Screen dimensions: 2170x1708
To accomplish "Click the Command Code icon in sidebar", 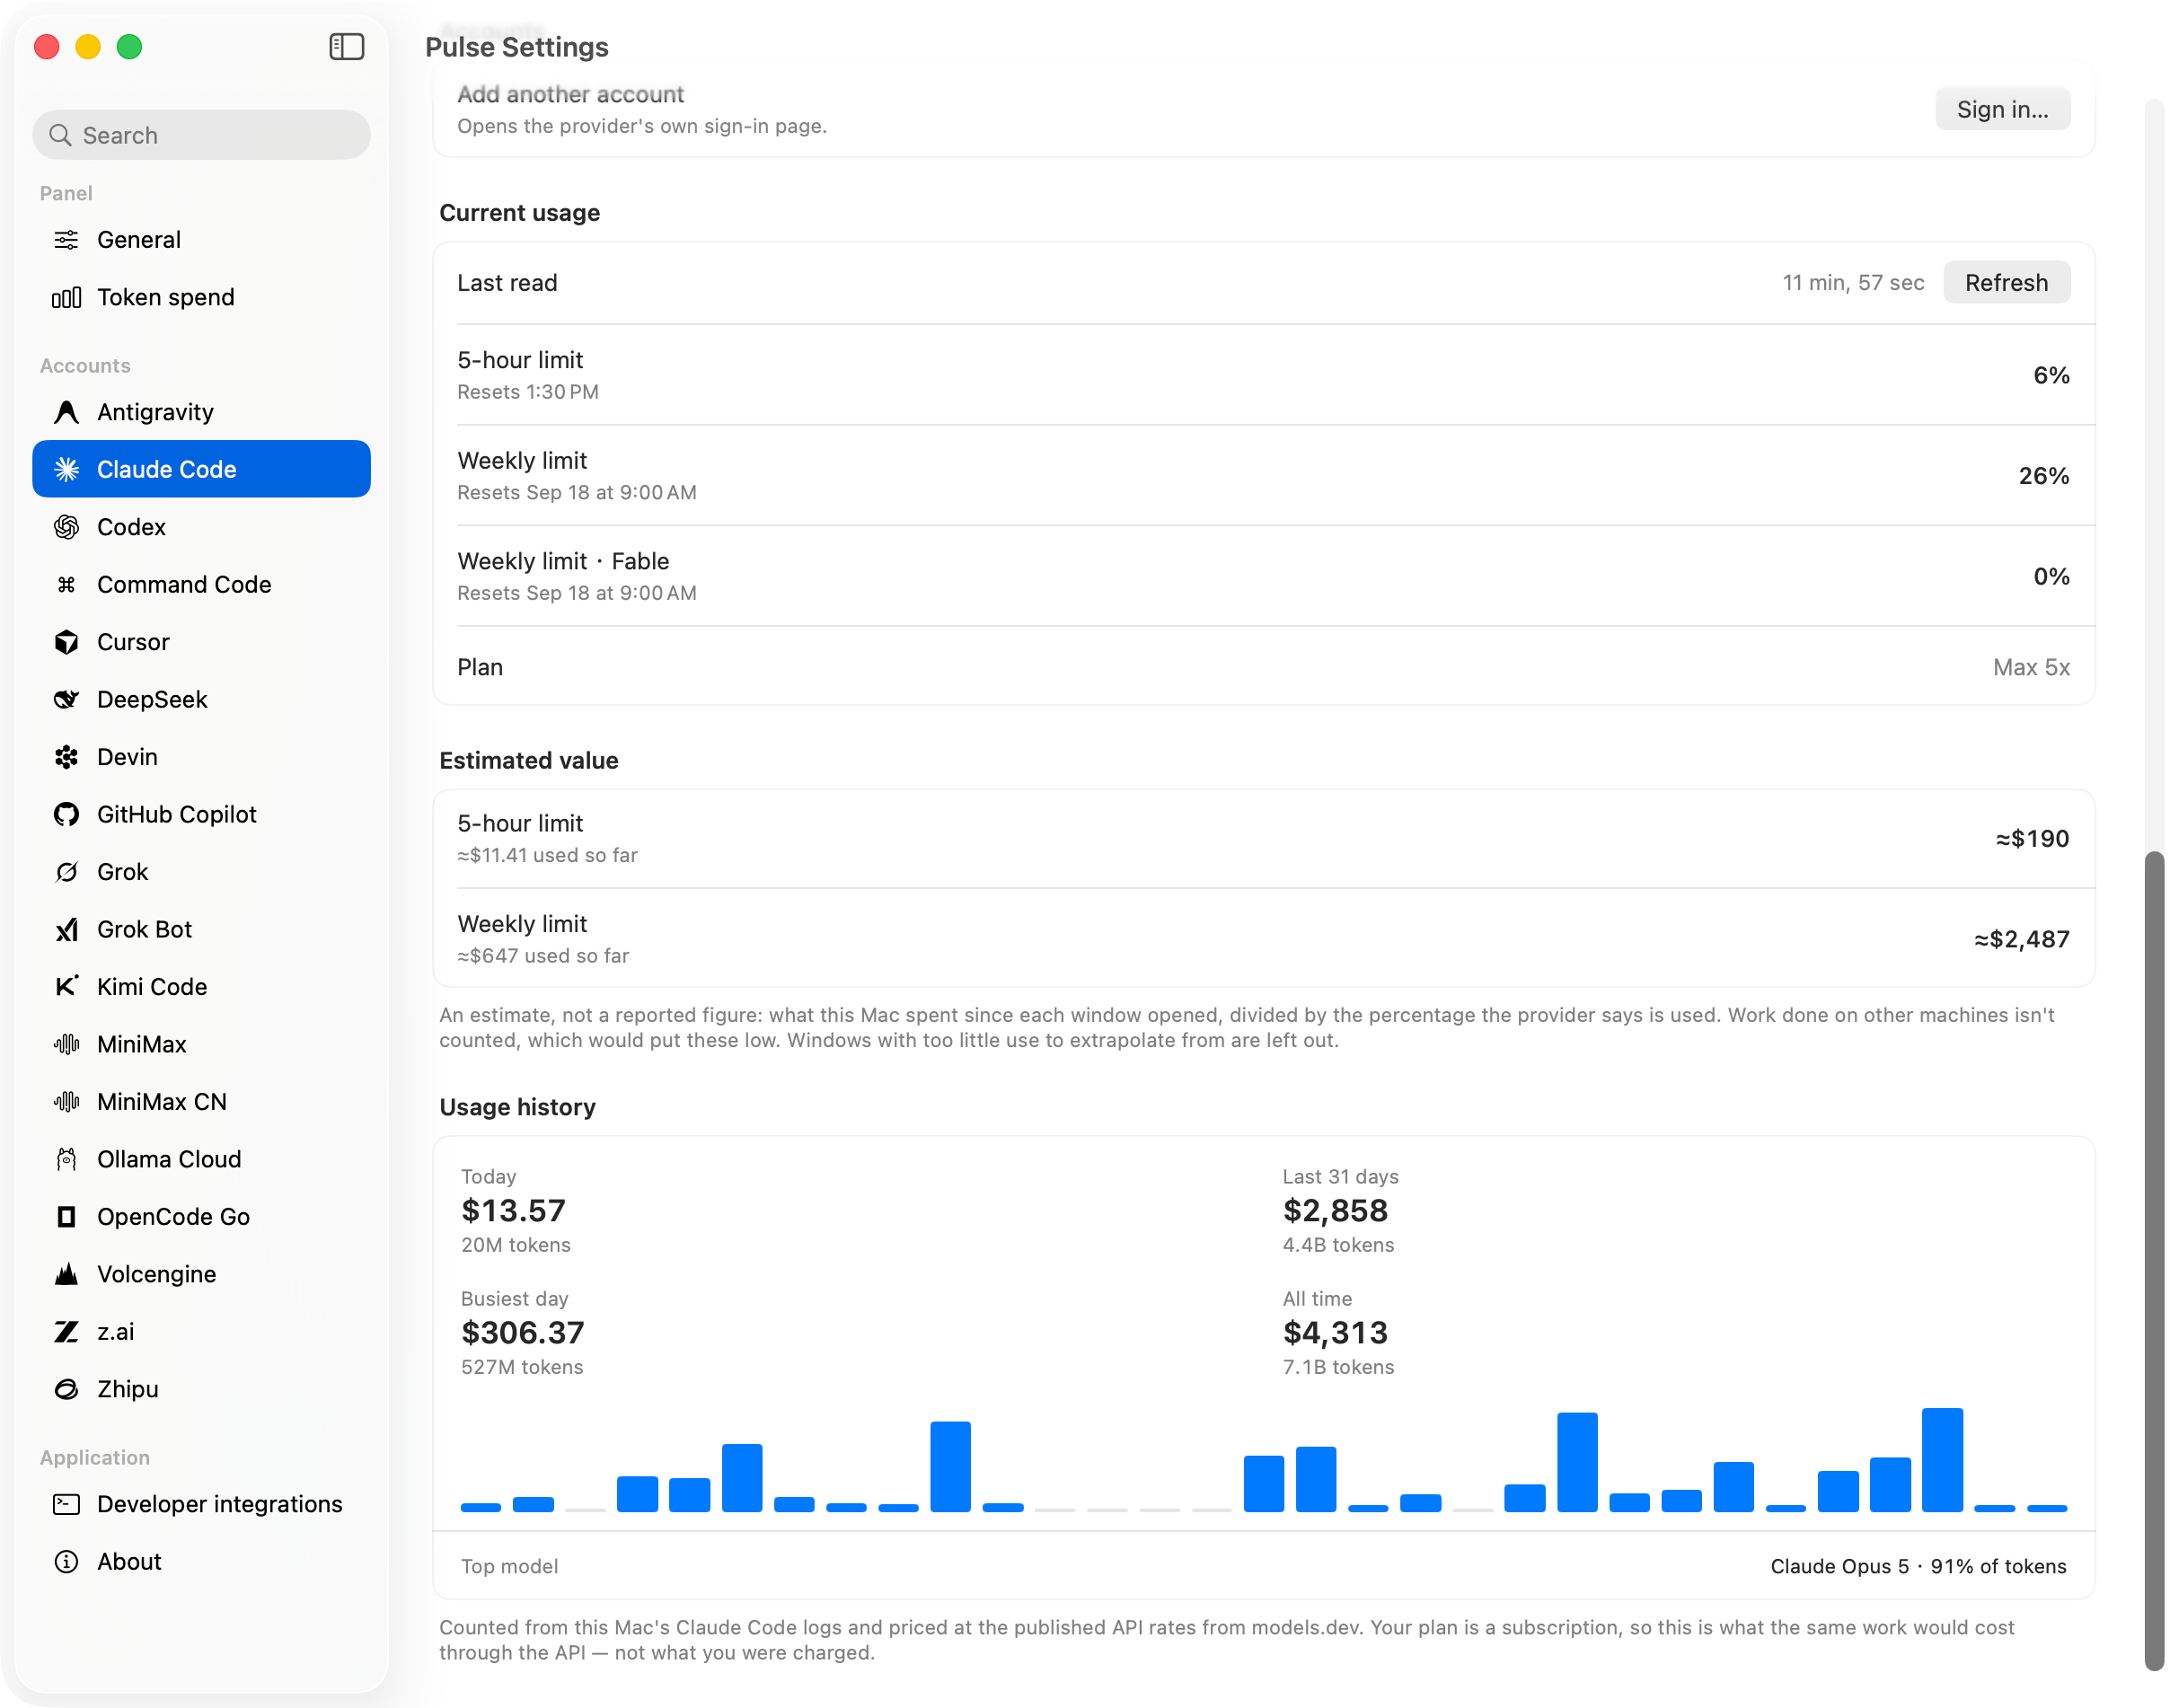I will (x=66, y=584).
